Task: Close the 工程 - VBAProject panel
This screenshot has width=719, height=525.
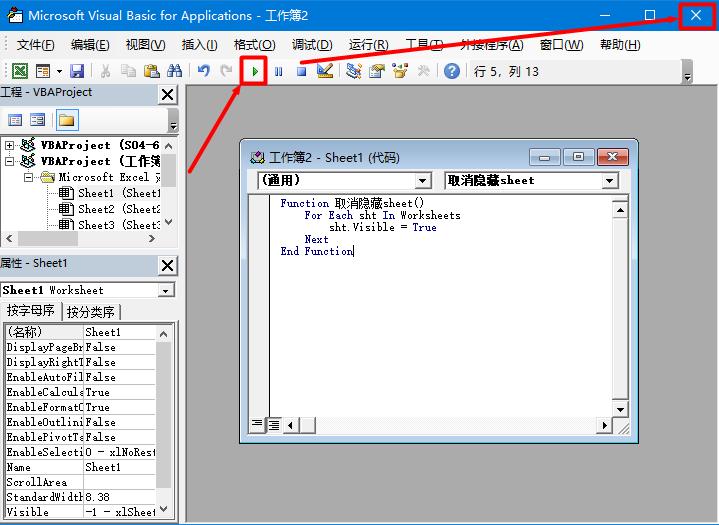Action: [x=168, y=94]
